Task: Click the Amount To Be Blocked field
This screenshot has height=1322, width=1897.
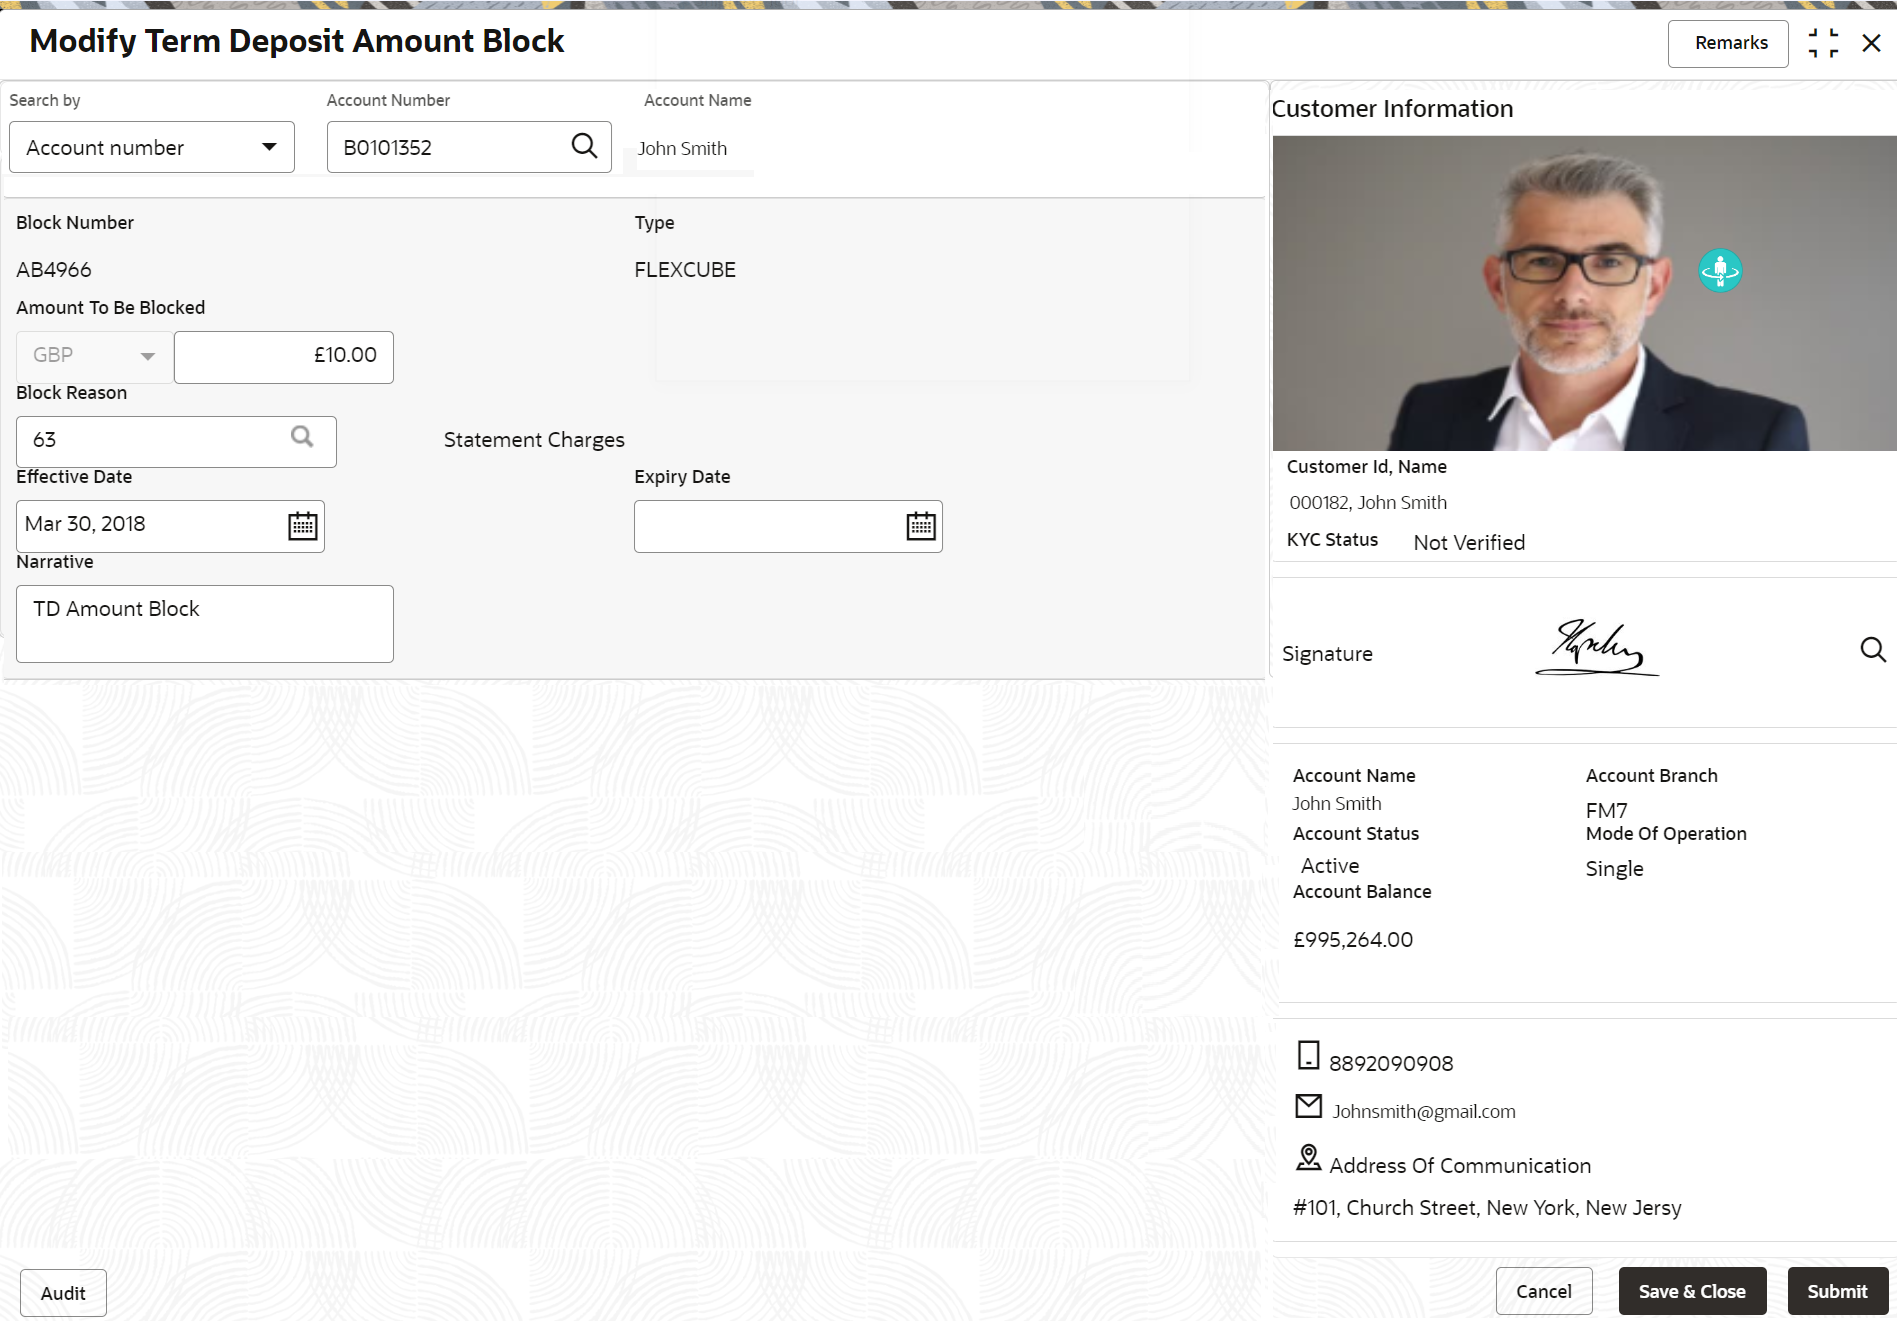Action: click(284, 356)
